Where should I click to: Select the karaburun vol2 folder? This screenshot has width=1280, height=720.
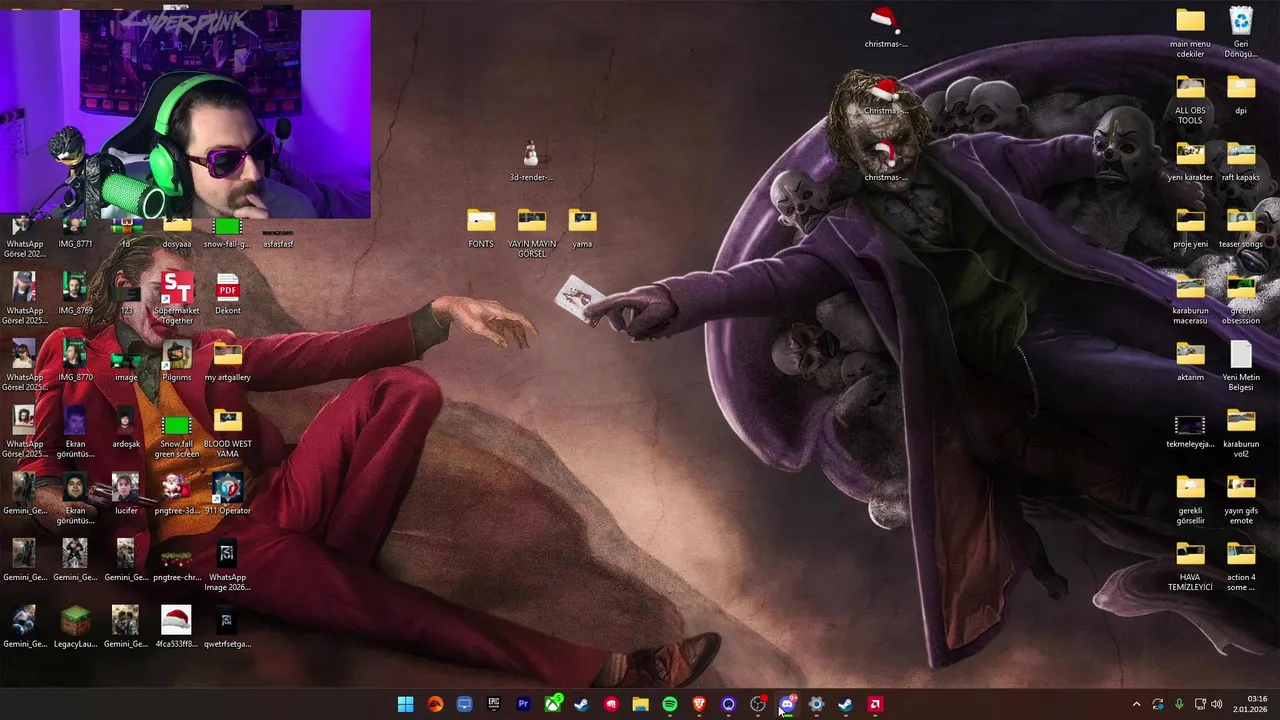click(1241, 433)
